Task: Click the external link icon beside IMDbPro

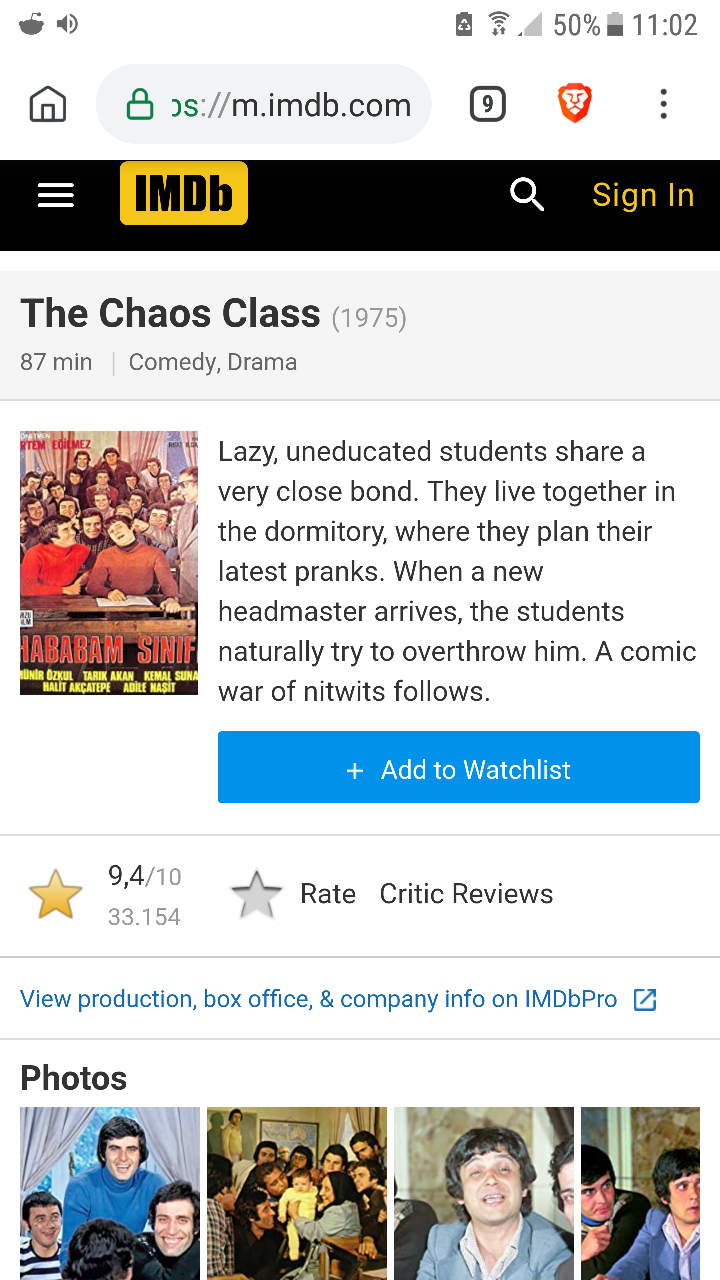Action: click(x=645, y=999)
